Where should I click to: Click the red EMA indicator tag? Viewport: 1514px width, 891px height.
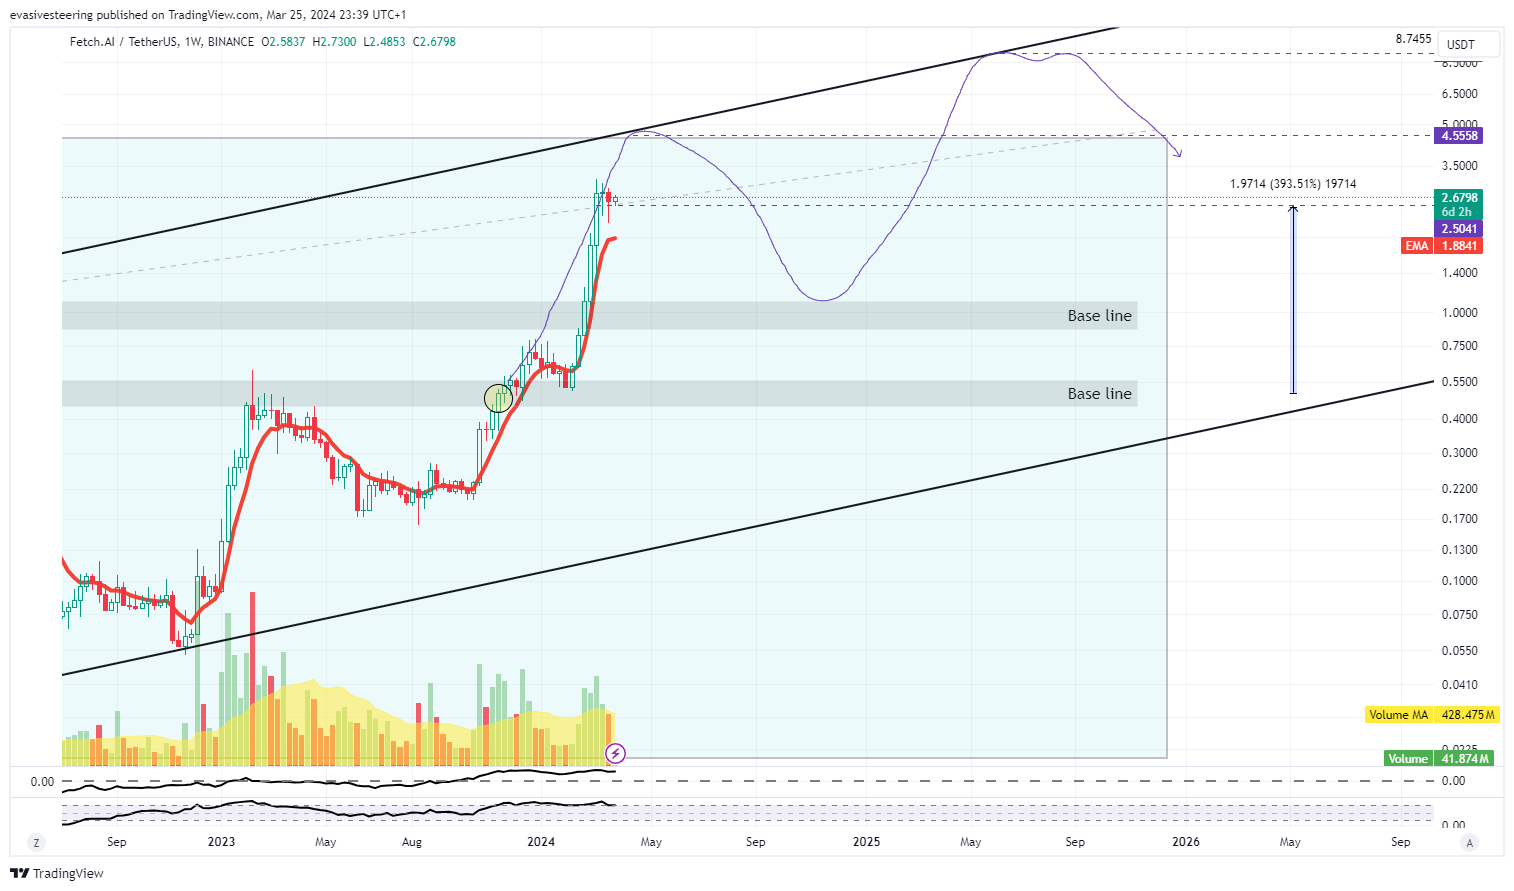pos(1417,246)
